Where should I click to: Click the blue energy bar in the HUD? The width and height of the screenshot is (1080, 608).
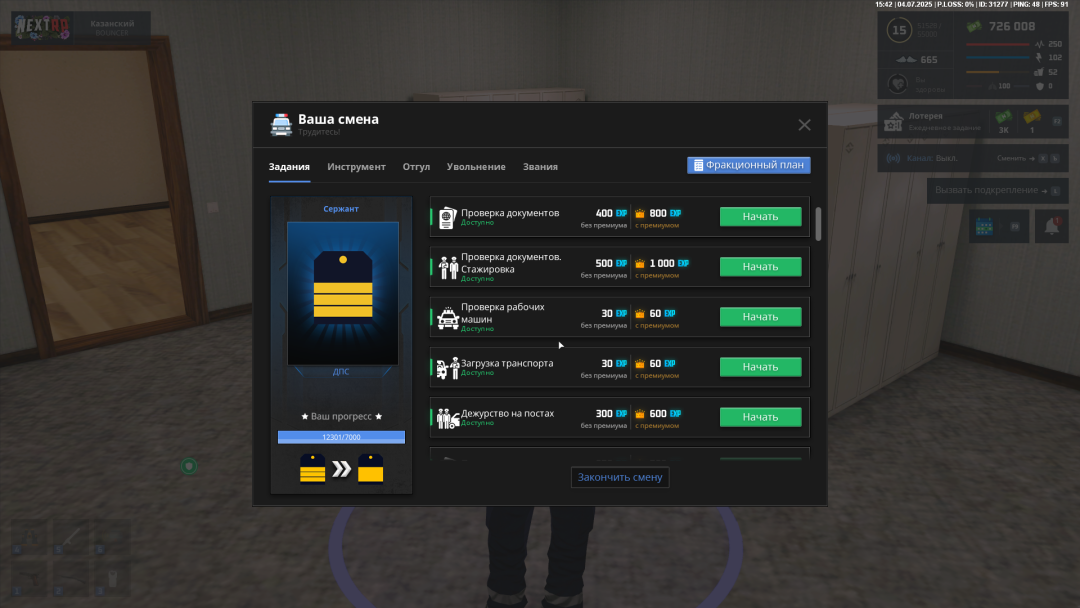click(x=997, y=58)
